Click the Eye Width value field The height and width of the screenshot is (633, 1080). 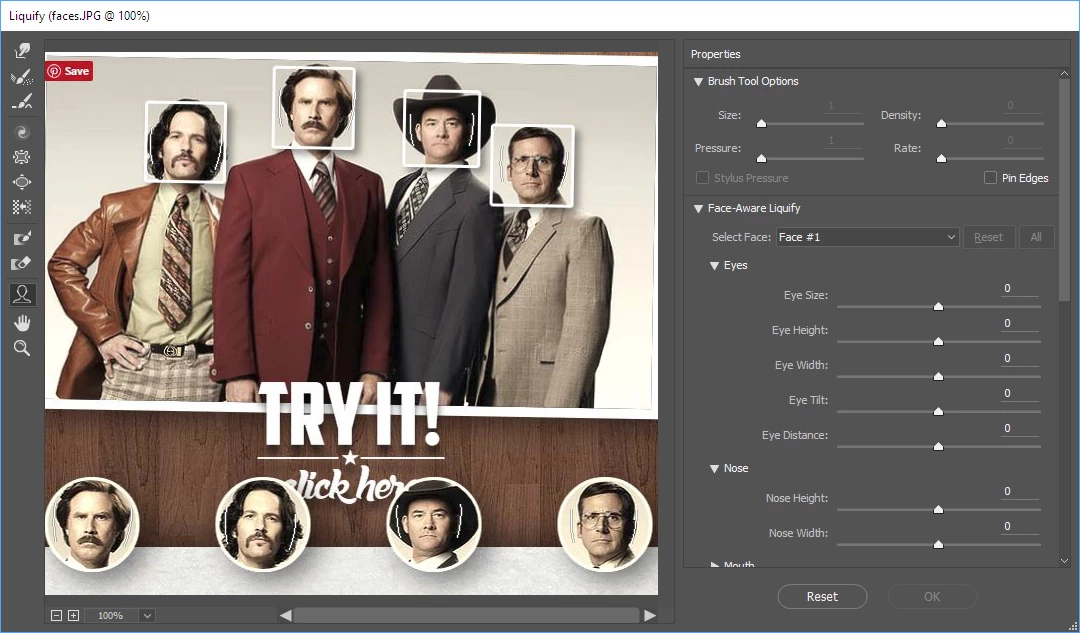tap(1020, 359)
